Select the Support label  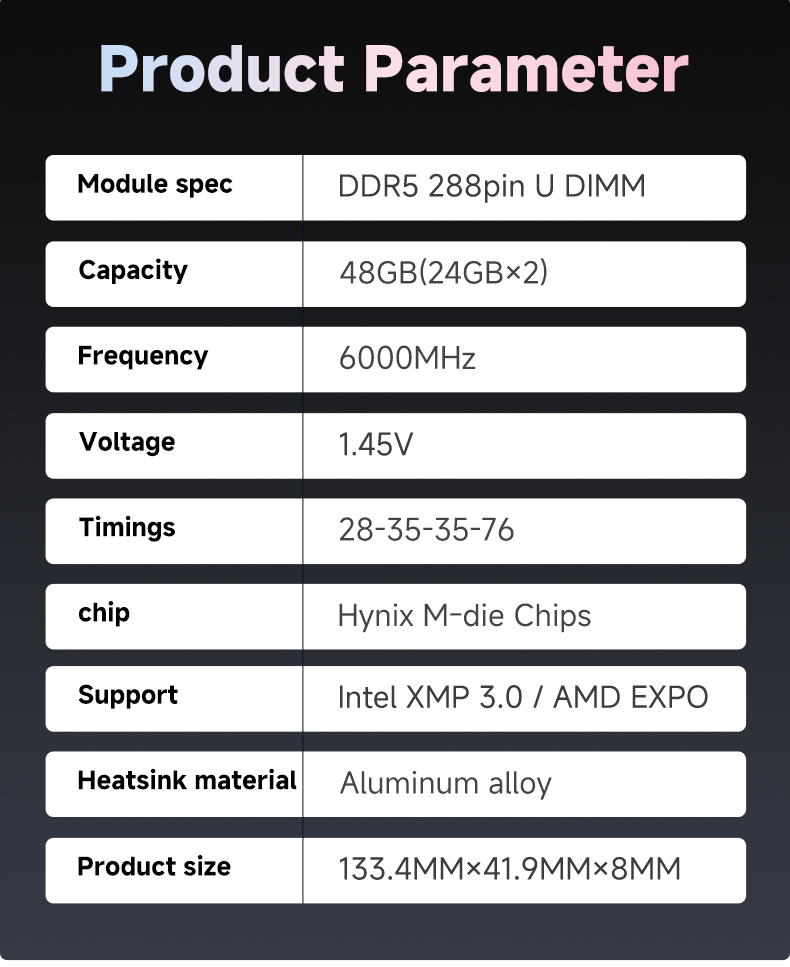click(x=128, y=696)
